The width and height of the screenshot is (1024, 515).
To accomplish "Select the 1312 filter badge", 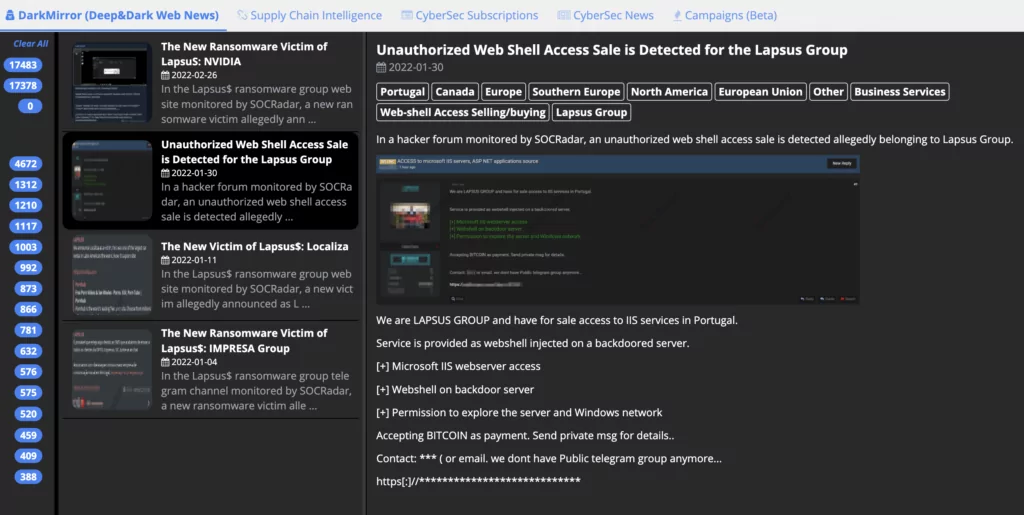I will pos(25,185).
